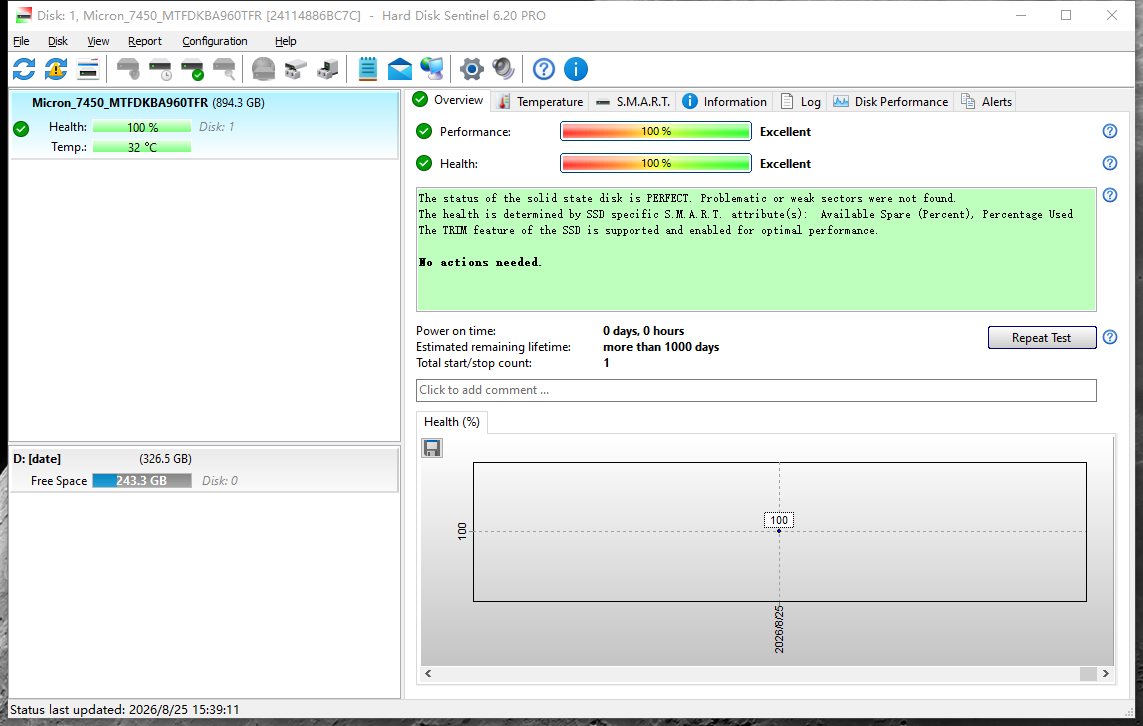Screen dimensions: 1143x726
Task: Click the right arrow of graph scrollbar
Action: [1106, 674]
